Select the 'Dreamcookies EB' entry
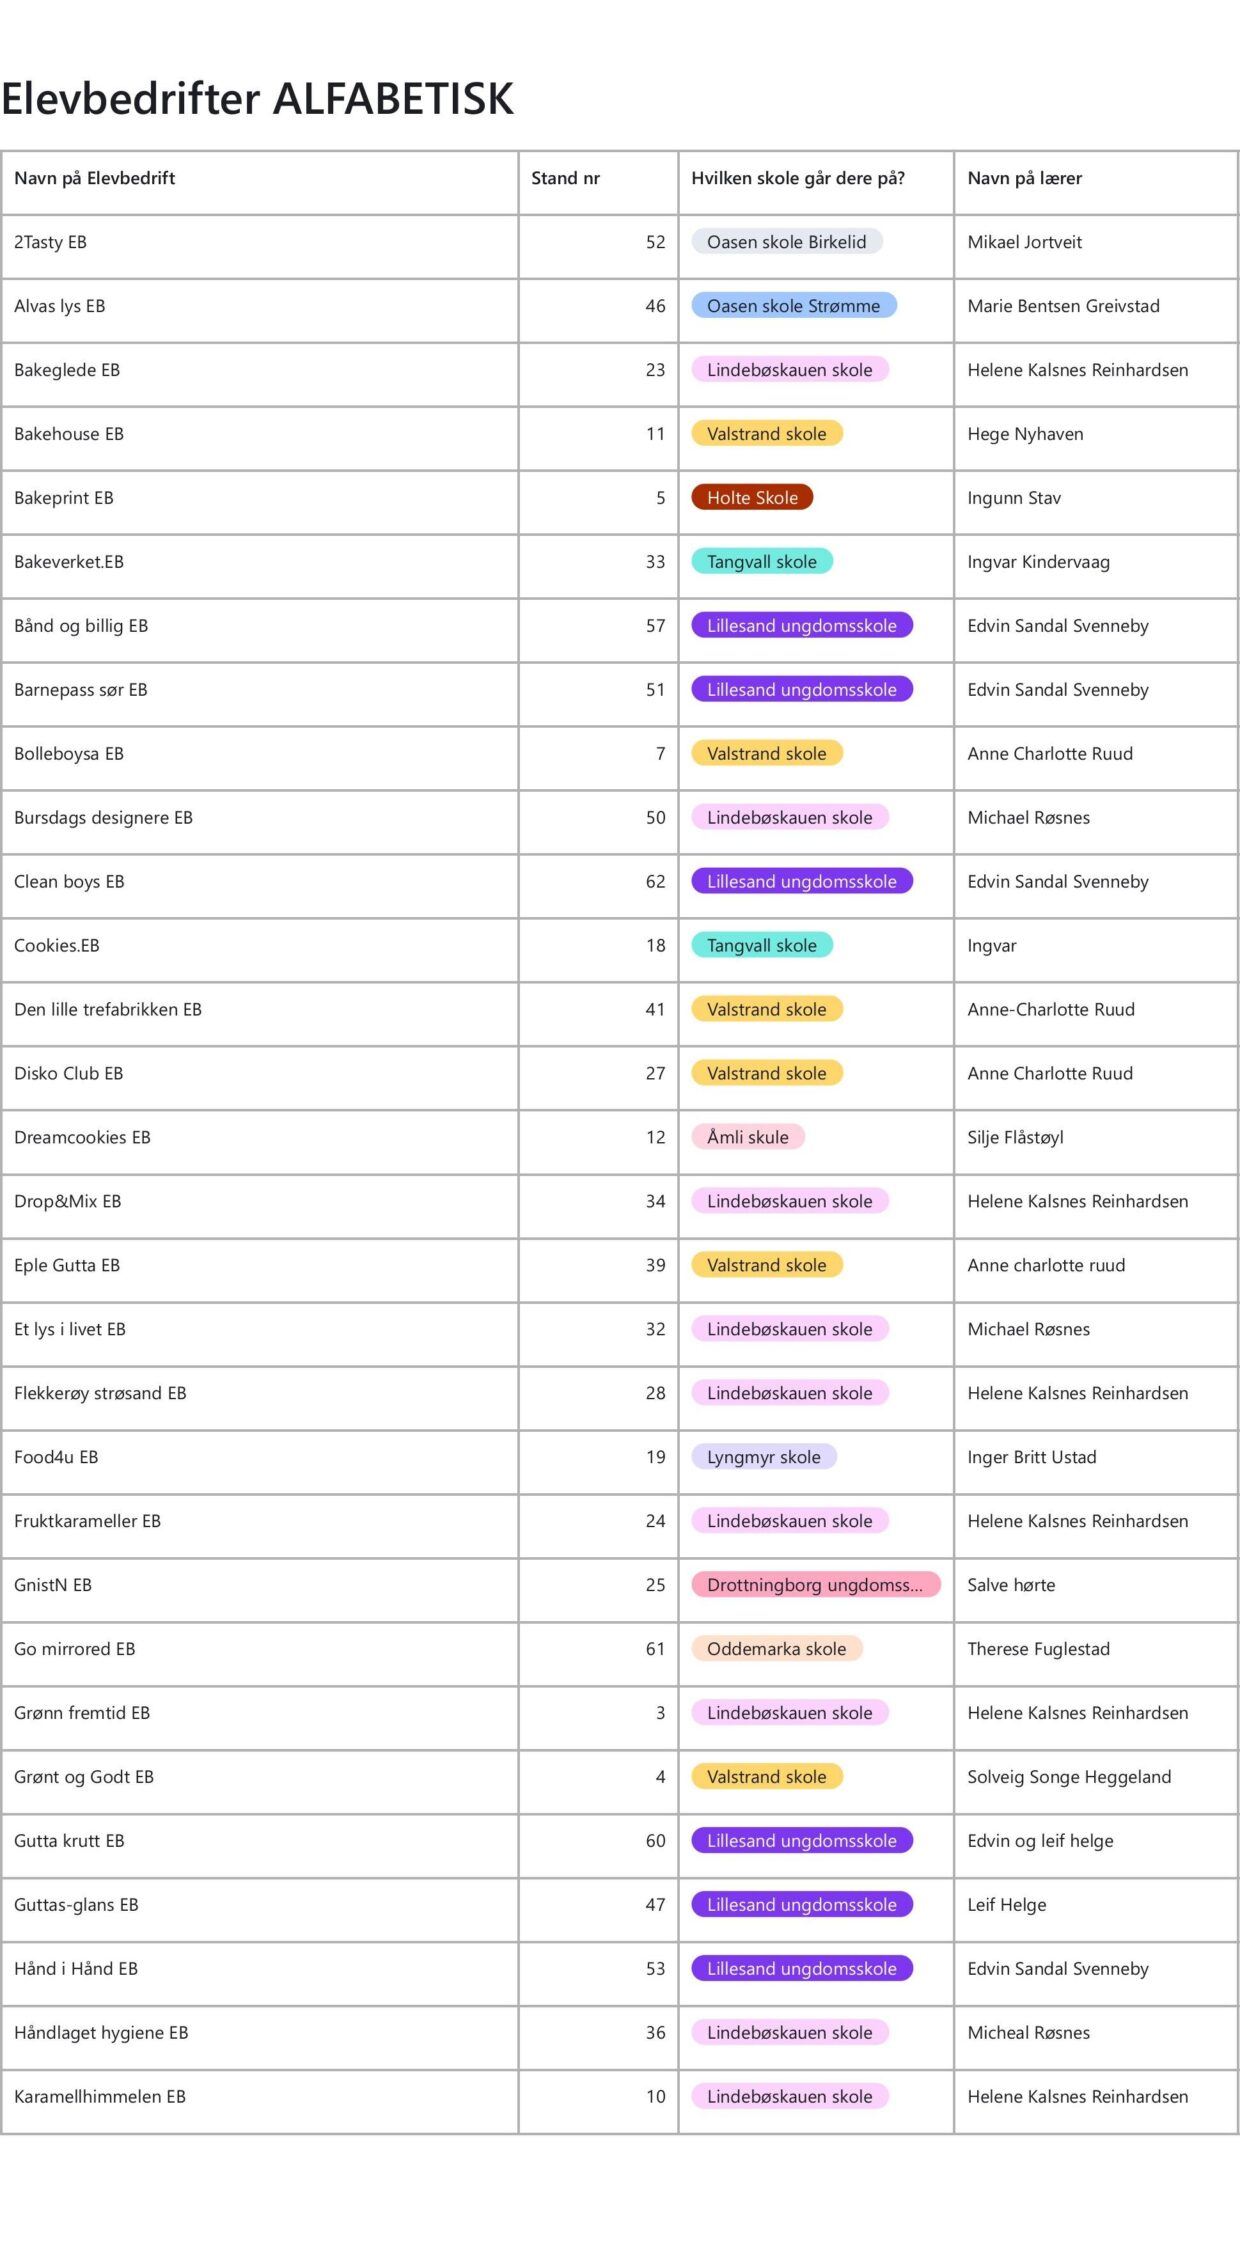Screen dimensions: 1240x2244 point(82,1137)
